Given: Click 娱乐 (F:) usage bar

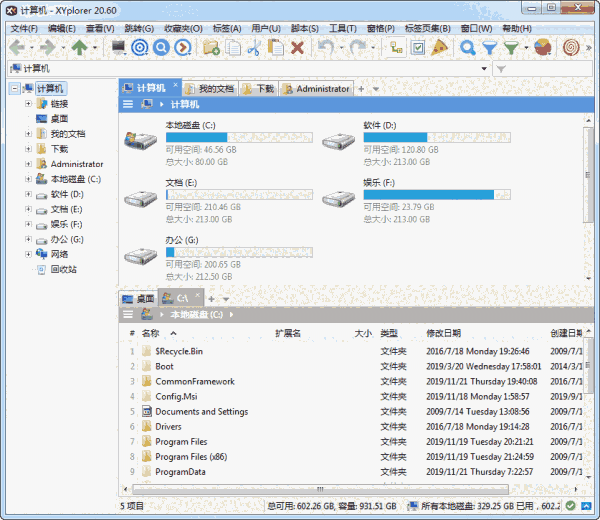Looking at the screenshot, I should pos(437,195).
